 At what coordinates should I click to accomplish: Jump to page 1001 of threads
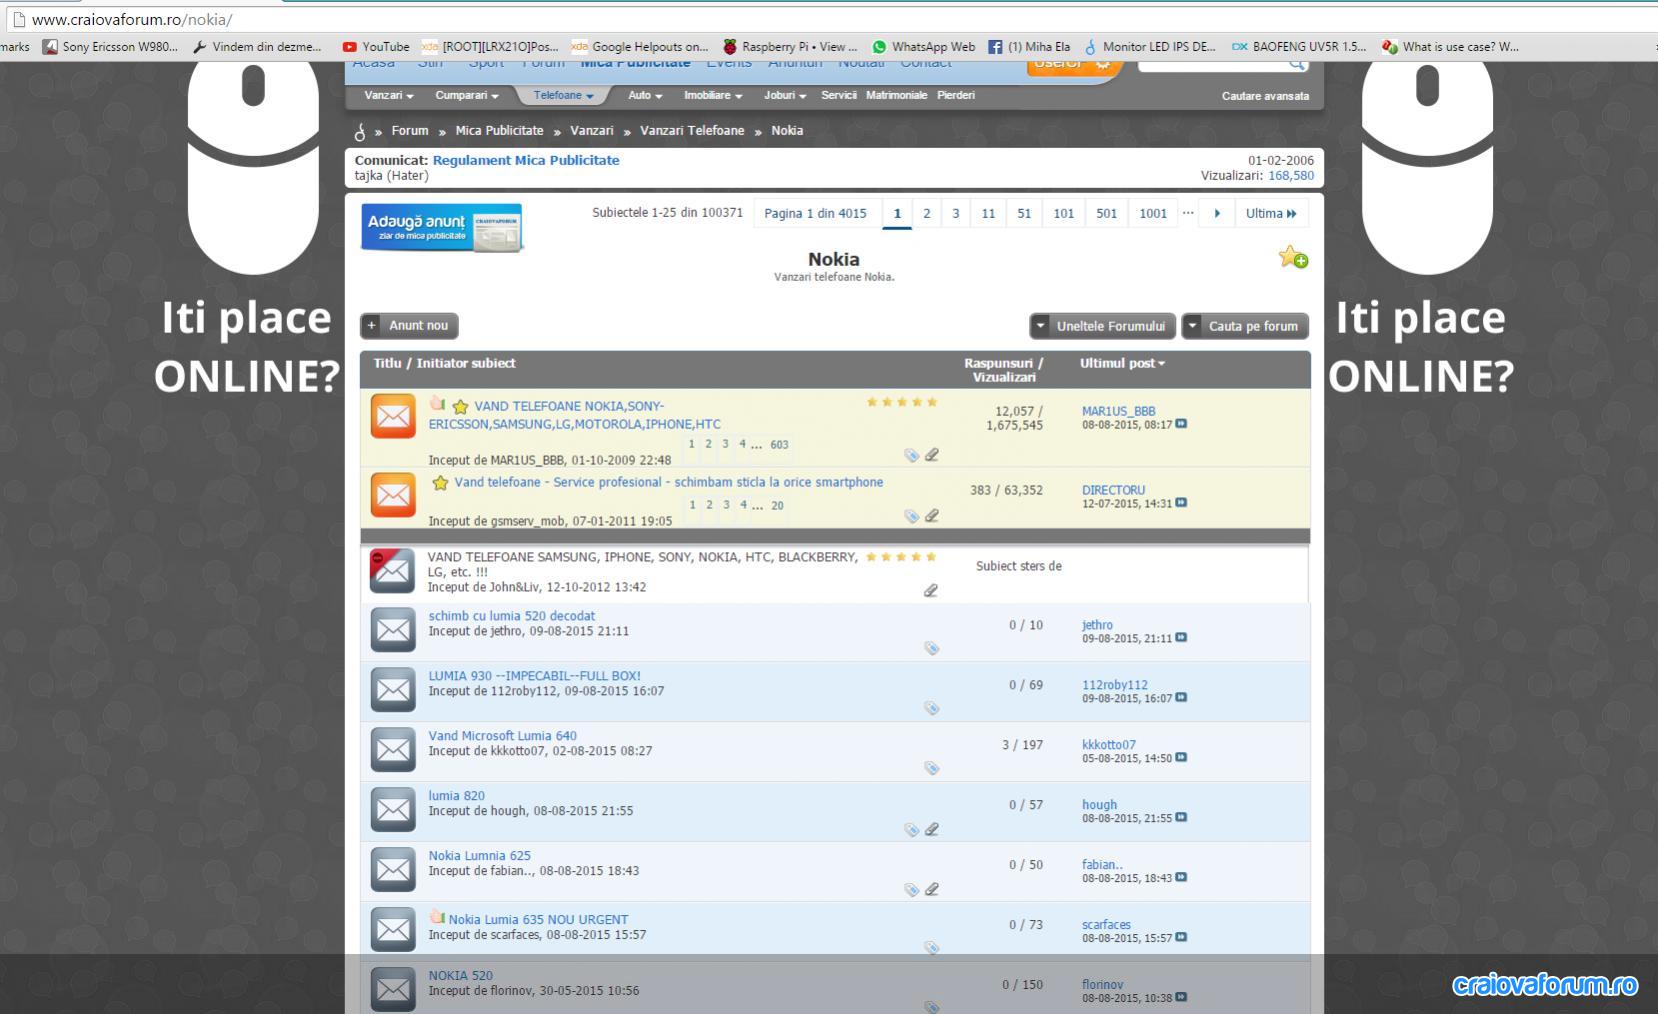(1153, 213)
